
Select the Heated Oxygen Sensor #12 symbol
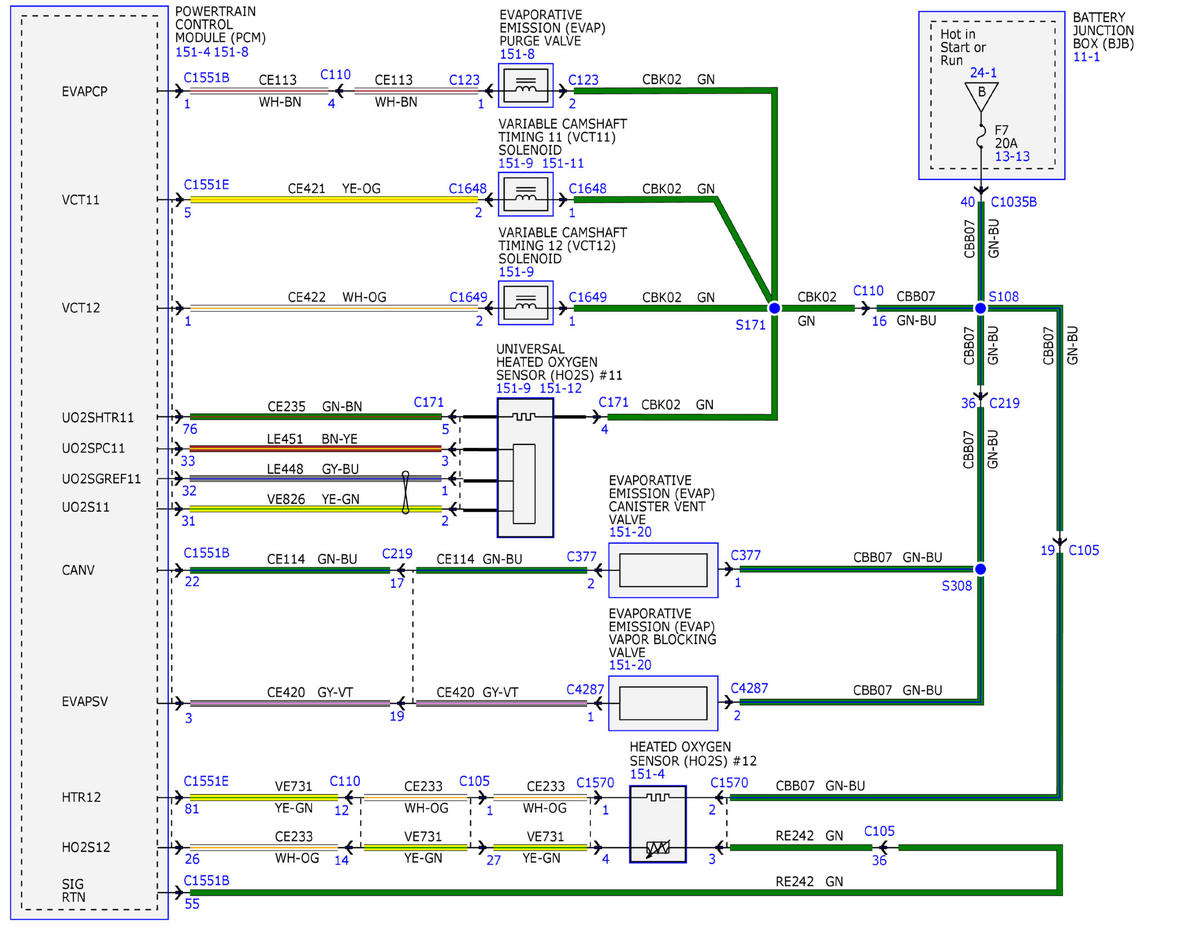(658, 824)
